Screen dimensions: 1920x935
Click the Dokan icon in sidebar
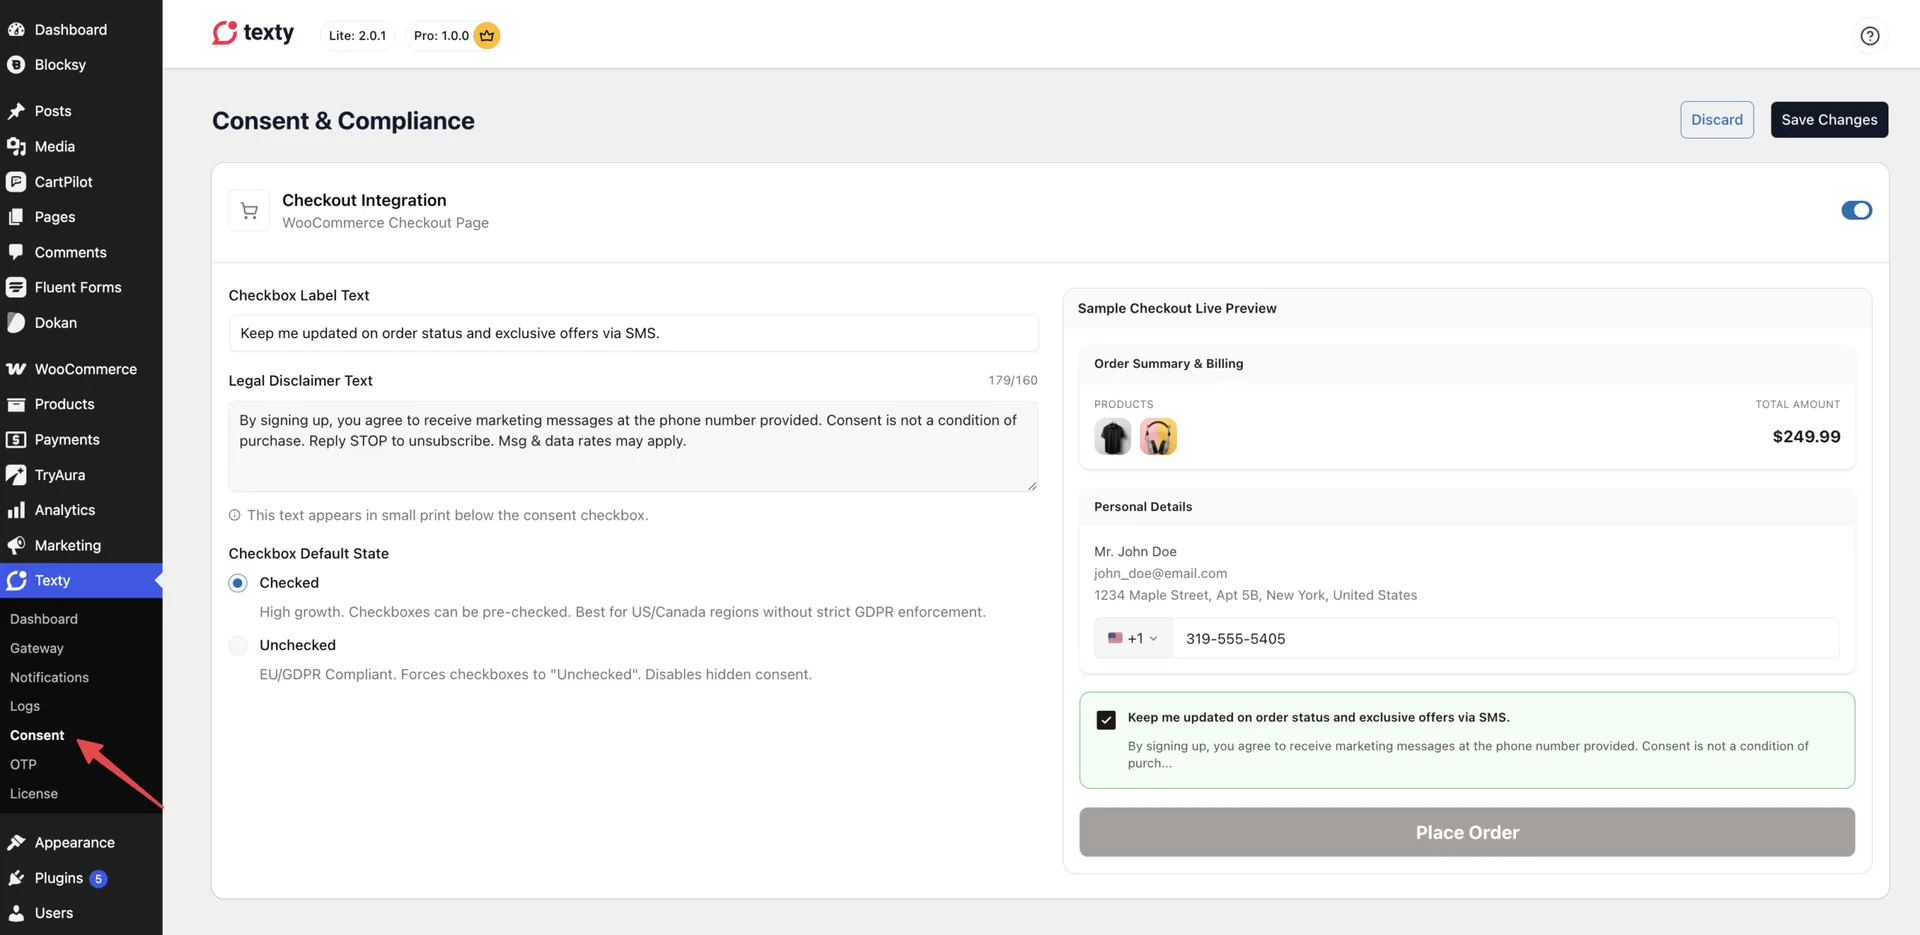coord(16,323)
